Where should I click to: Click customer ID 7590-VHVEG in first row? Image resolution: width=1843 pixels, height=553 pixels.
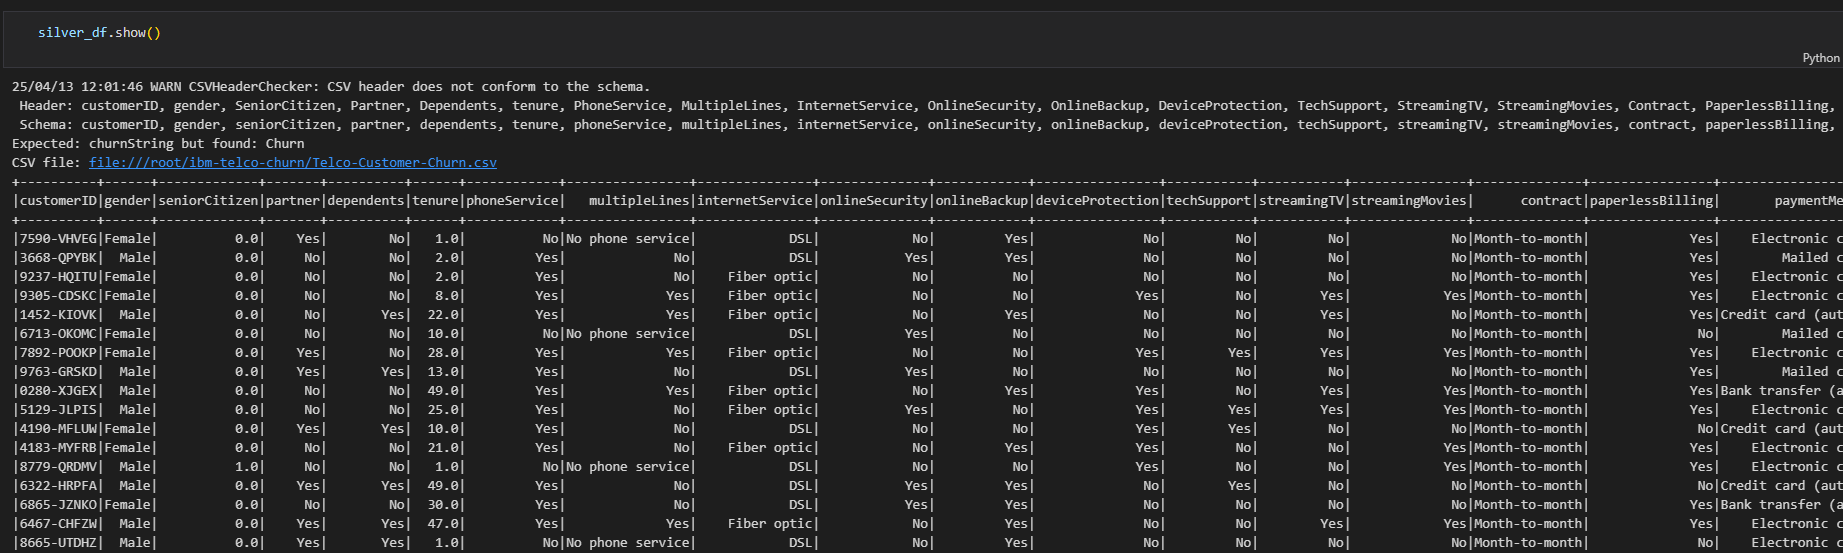point(59,239)
